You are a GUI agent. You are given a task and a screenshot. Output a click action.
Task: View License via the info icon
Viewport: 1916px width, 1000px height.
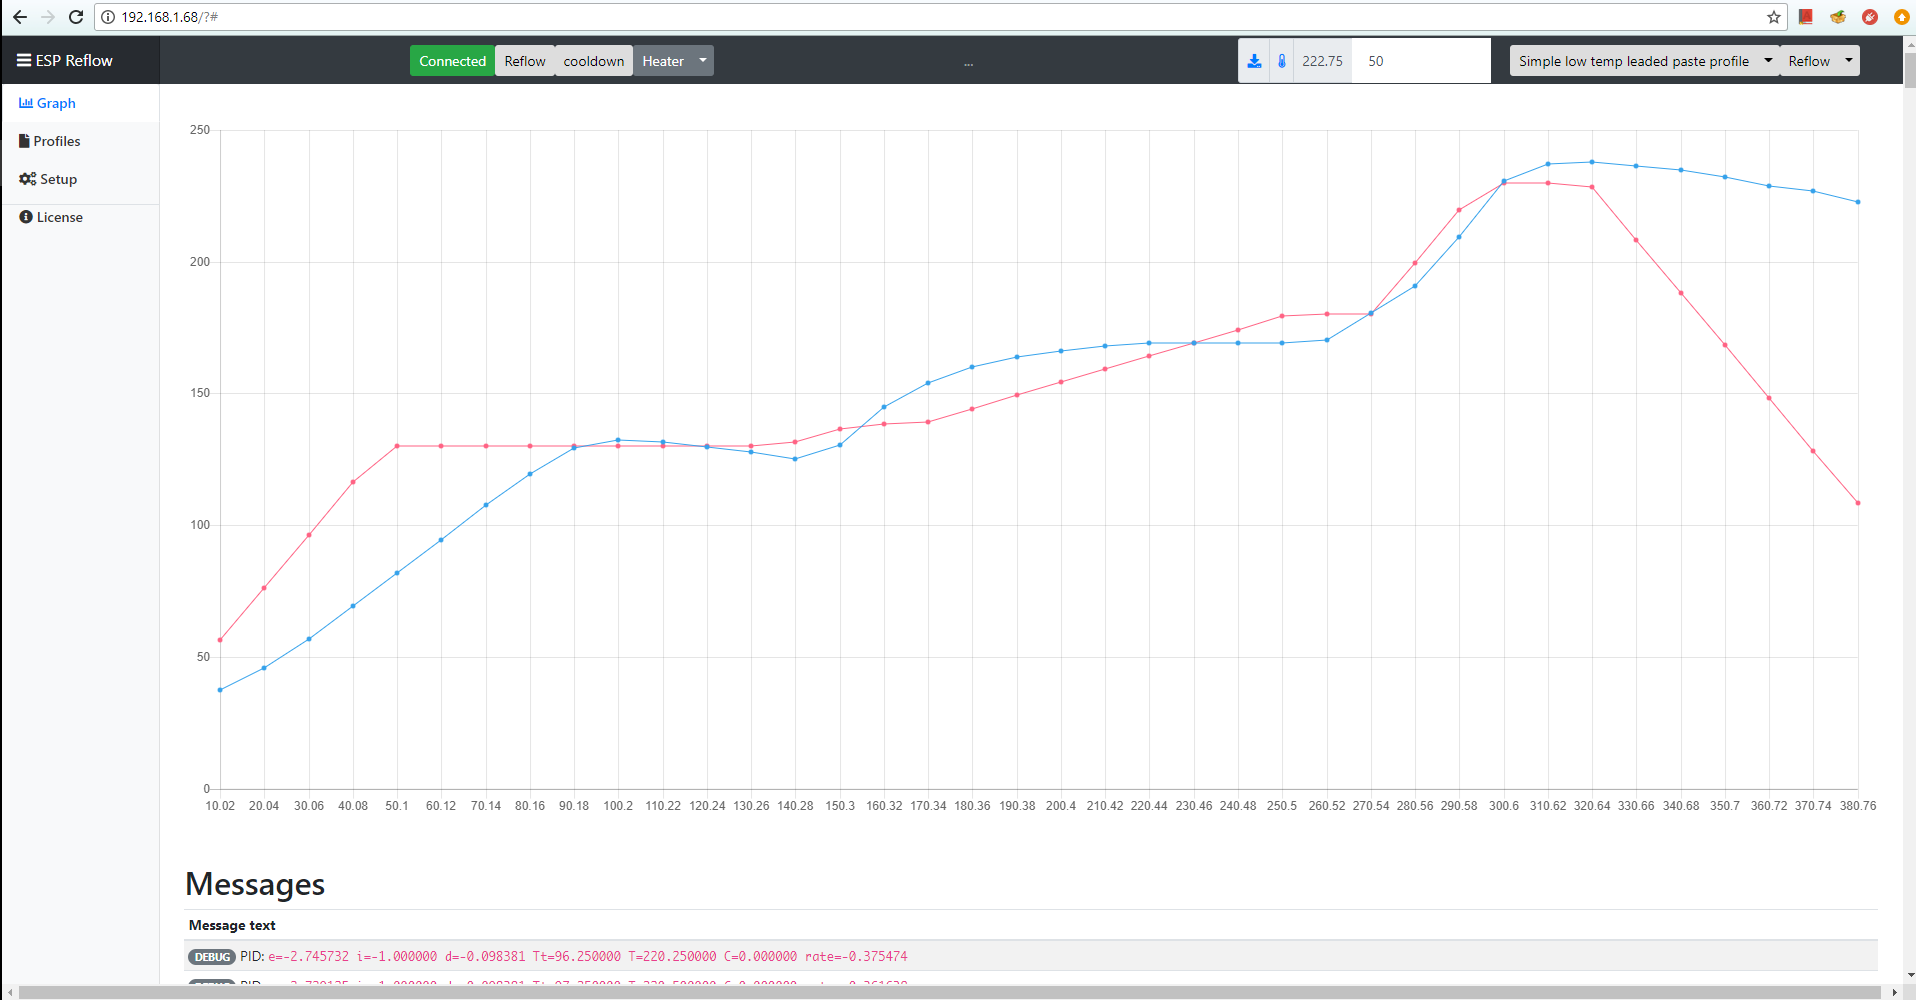point(25,216)
